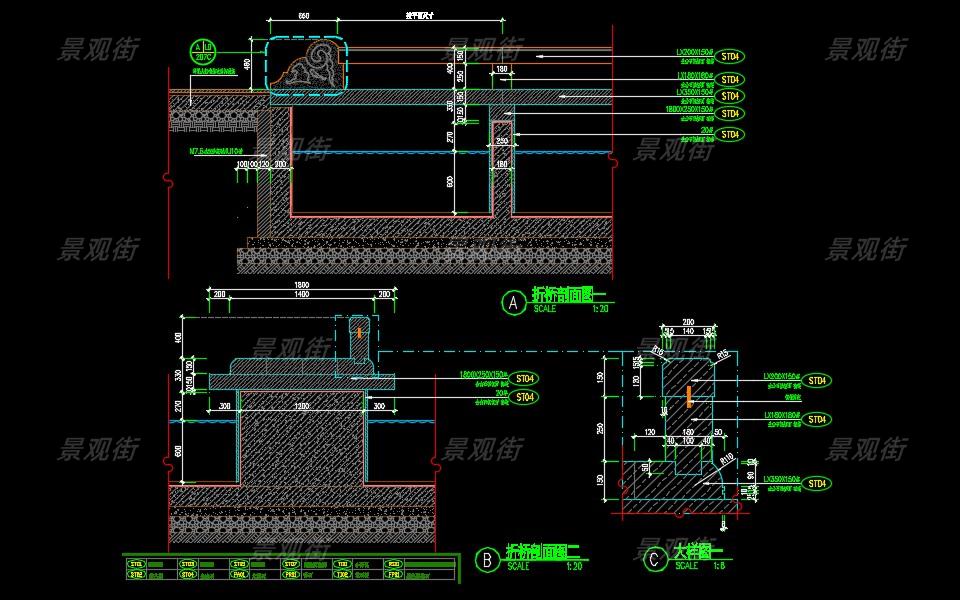
Task: Click the 折桥剖面图一 title text
Action: pos(563,296)
